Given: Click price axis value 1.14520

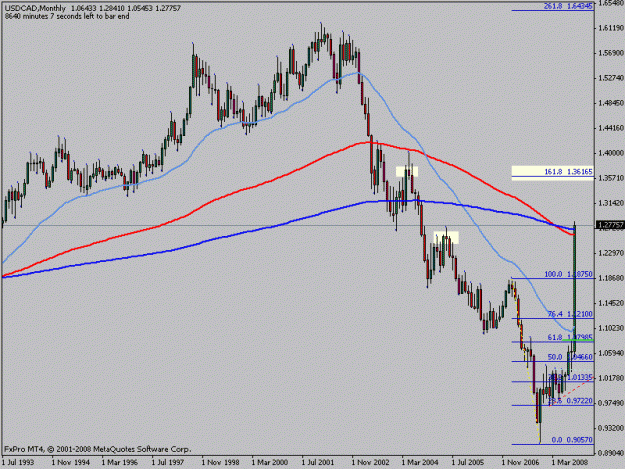Looking at the screenshot, I should pos(611,303).
